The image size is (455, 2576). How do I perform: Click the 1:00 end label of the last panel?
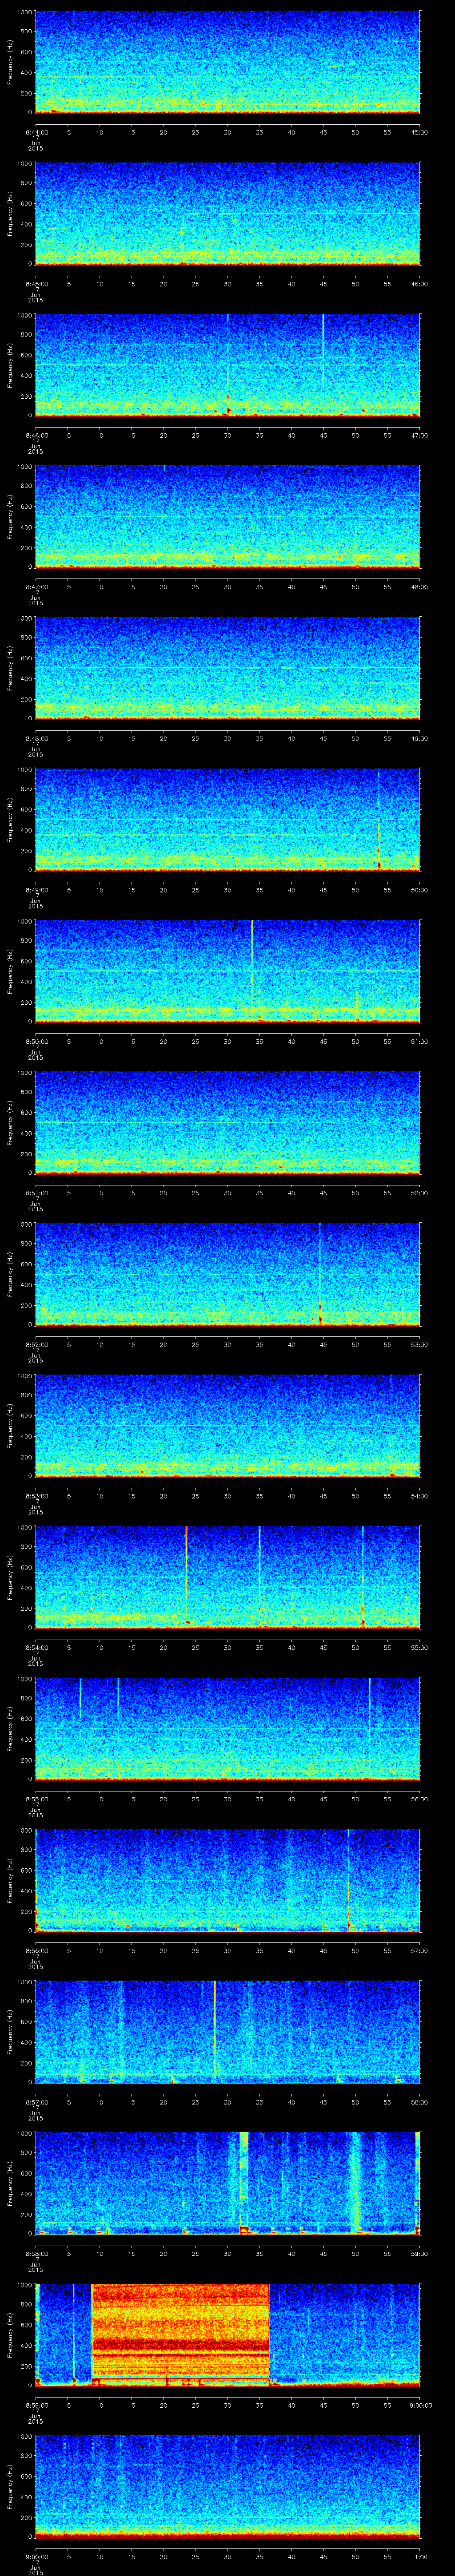tap(421, 2557)
